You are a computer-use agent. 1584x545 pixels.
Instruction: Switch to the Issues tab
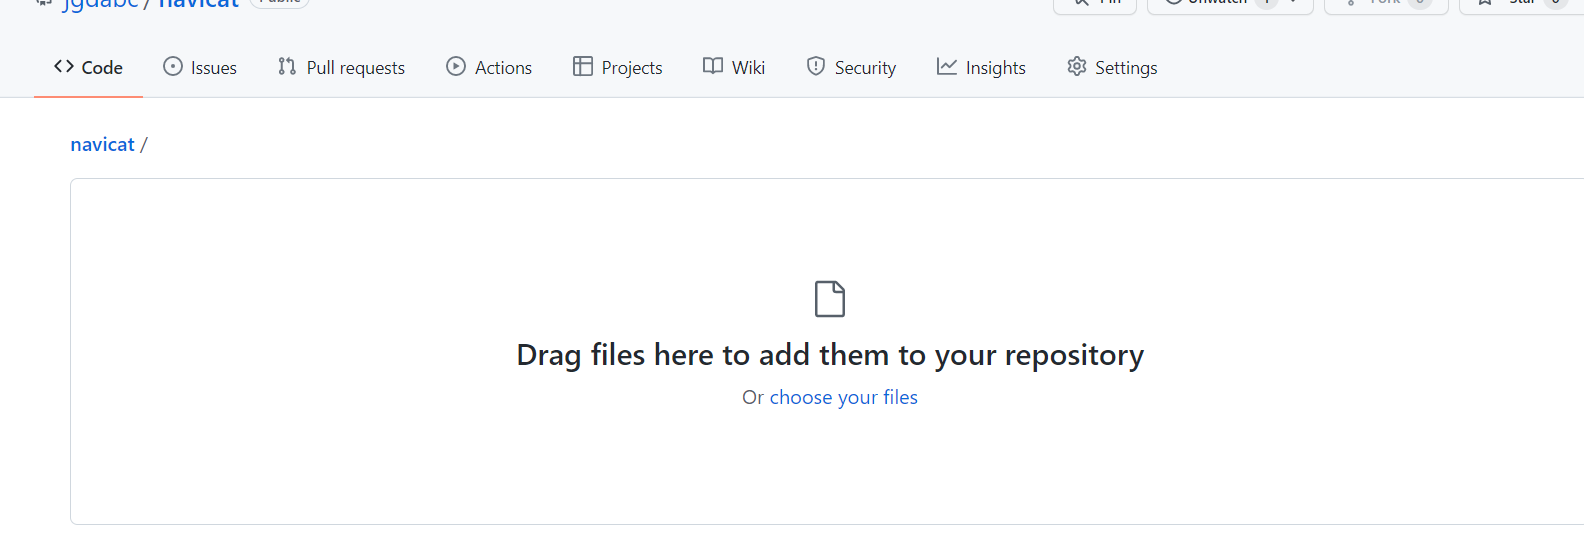click(200, 67)
